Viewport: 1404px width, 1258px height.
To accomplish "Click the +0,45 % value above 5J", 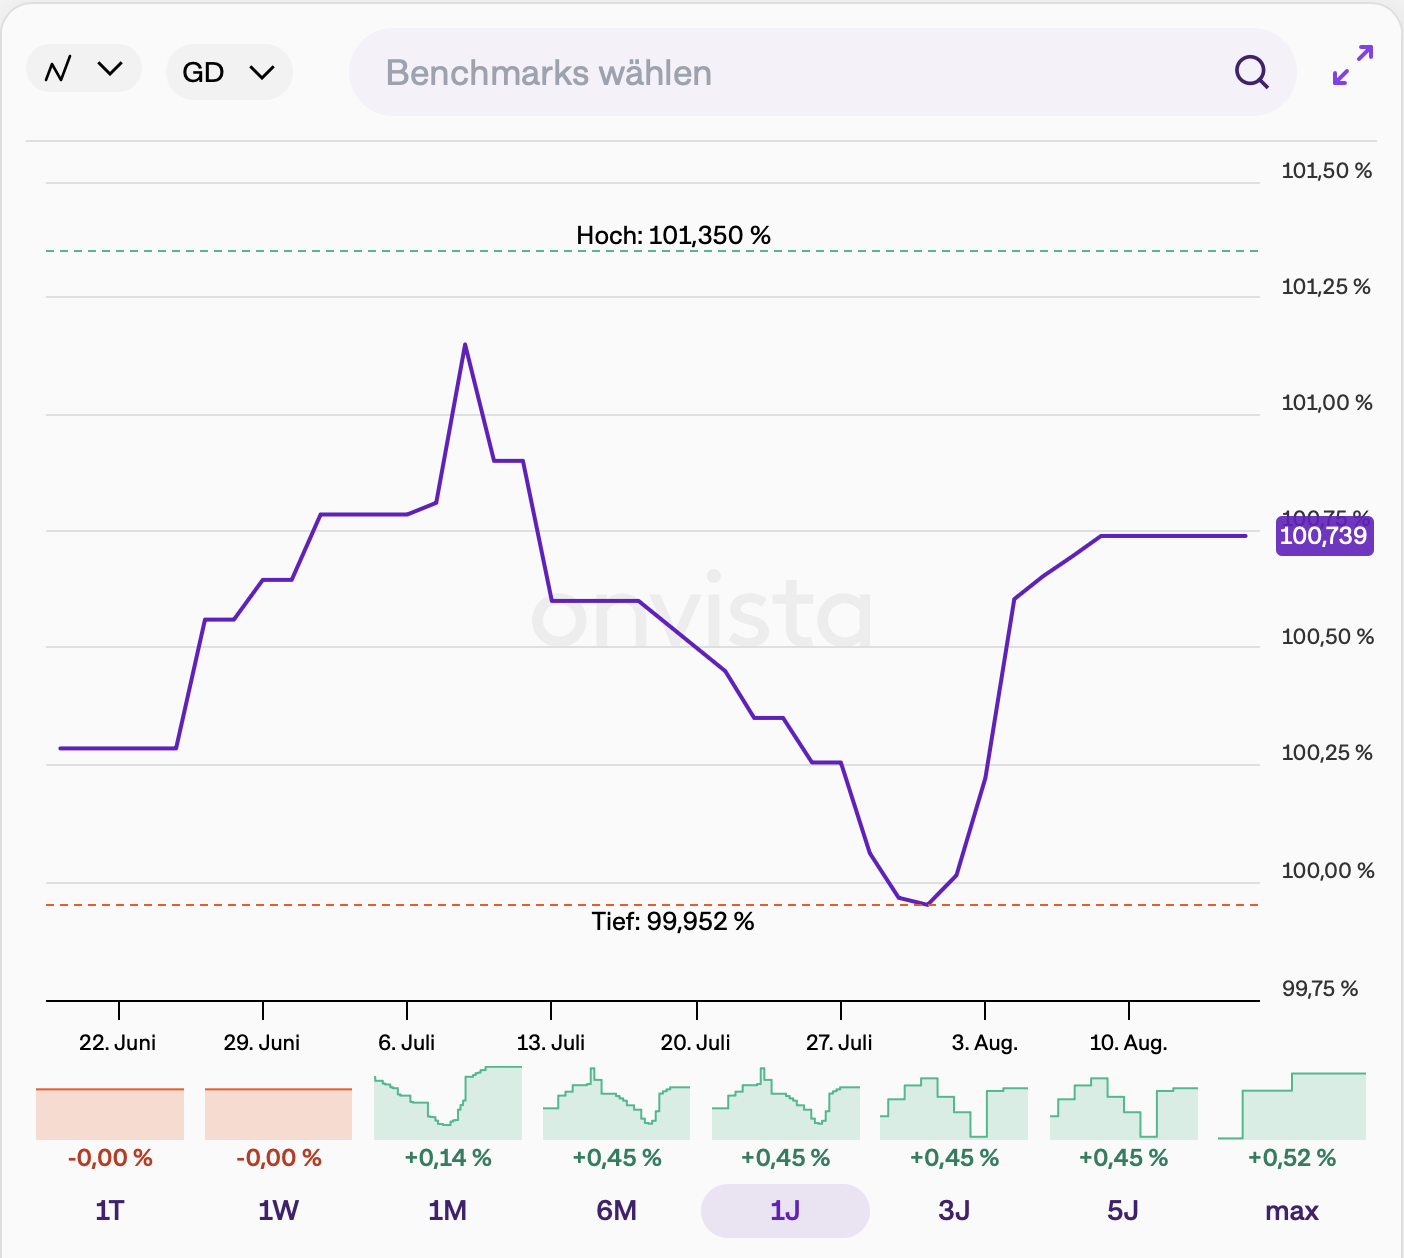I will click(1124, 1158).
